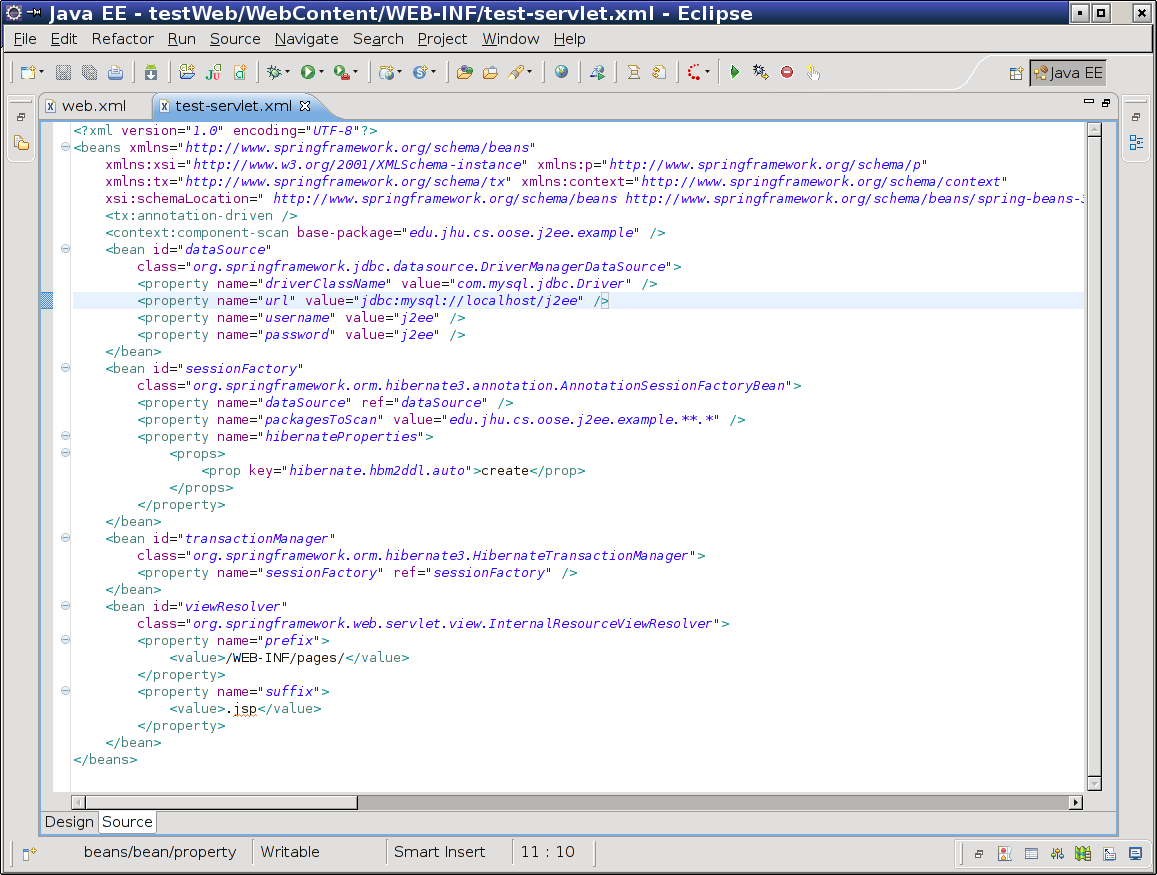This screenshot has width=1157, height=875.
Task: Collapse the beans root element fold
Action: point(65,147)
